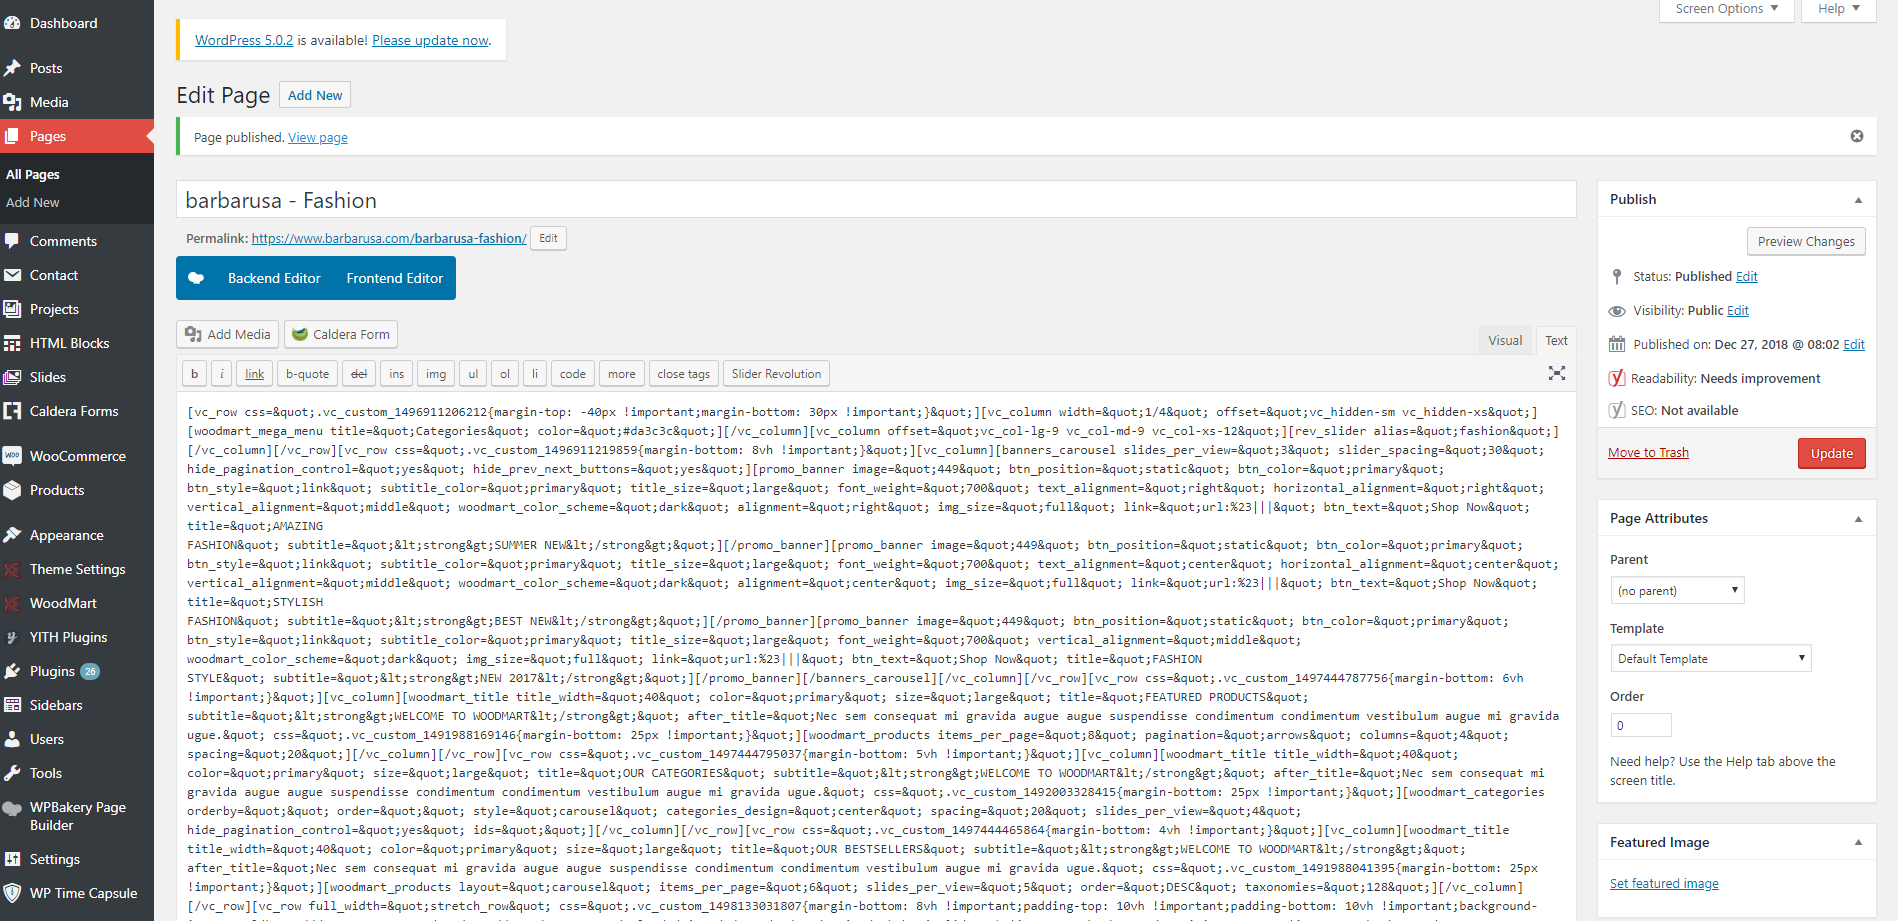Open the Parent page dropdown
The image size is (1898, 921).
tap(1677, 590)
